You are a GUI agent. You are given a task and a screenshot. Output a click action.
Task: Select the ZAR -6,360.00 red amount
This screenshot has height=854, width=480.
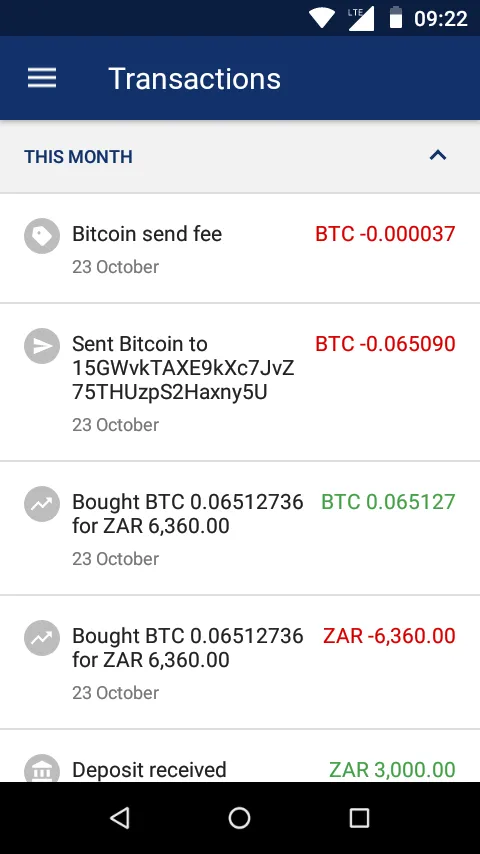389,636
